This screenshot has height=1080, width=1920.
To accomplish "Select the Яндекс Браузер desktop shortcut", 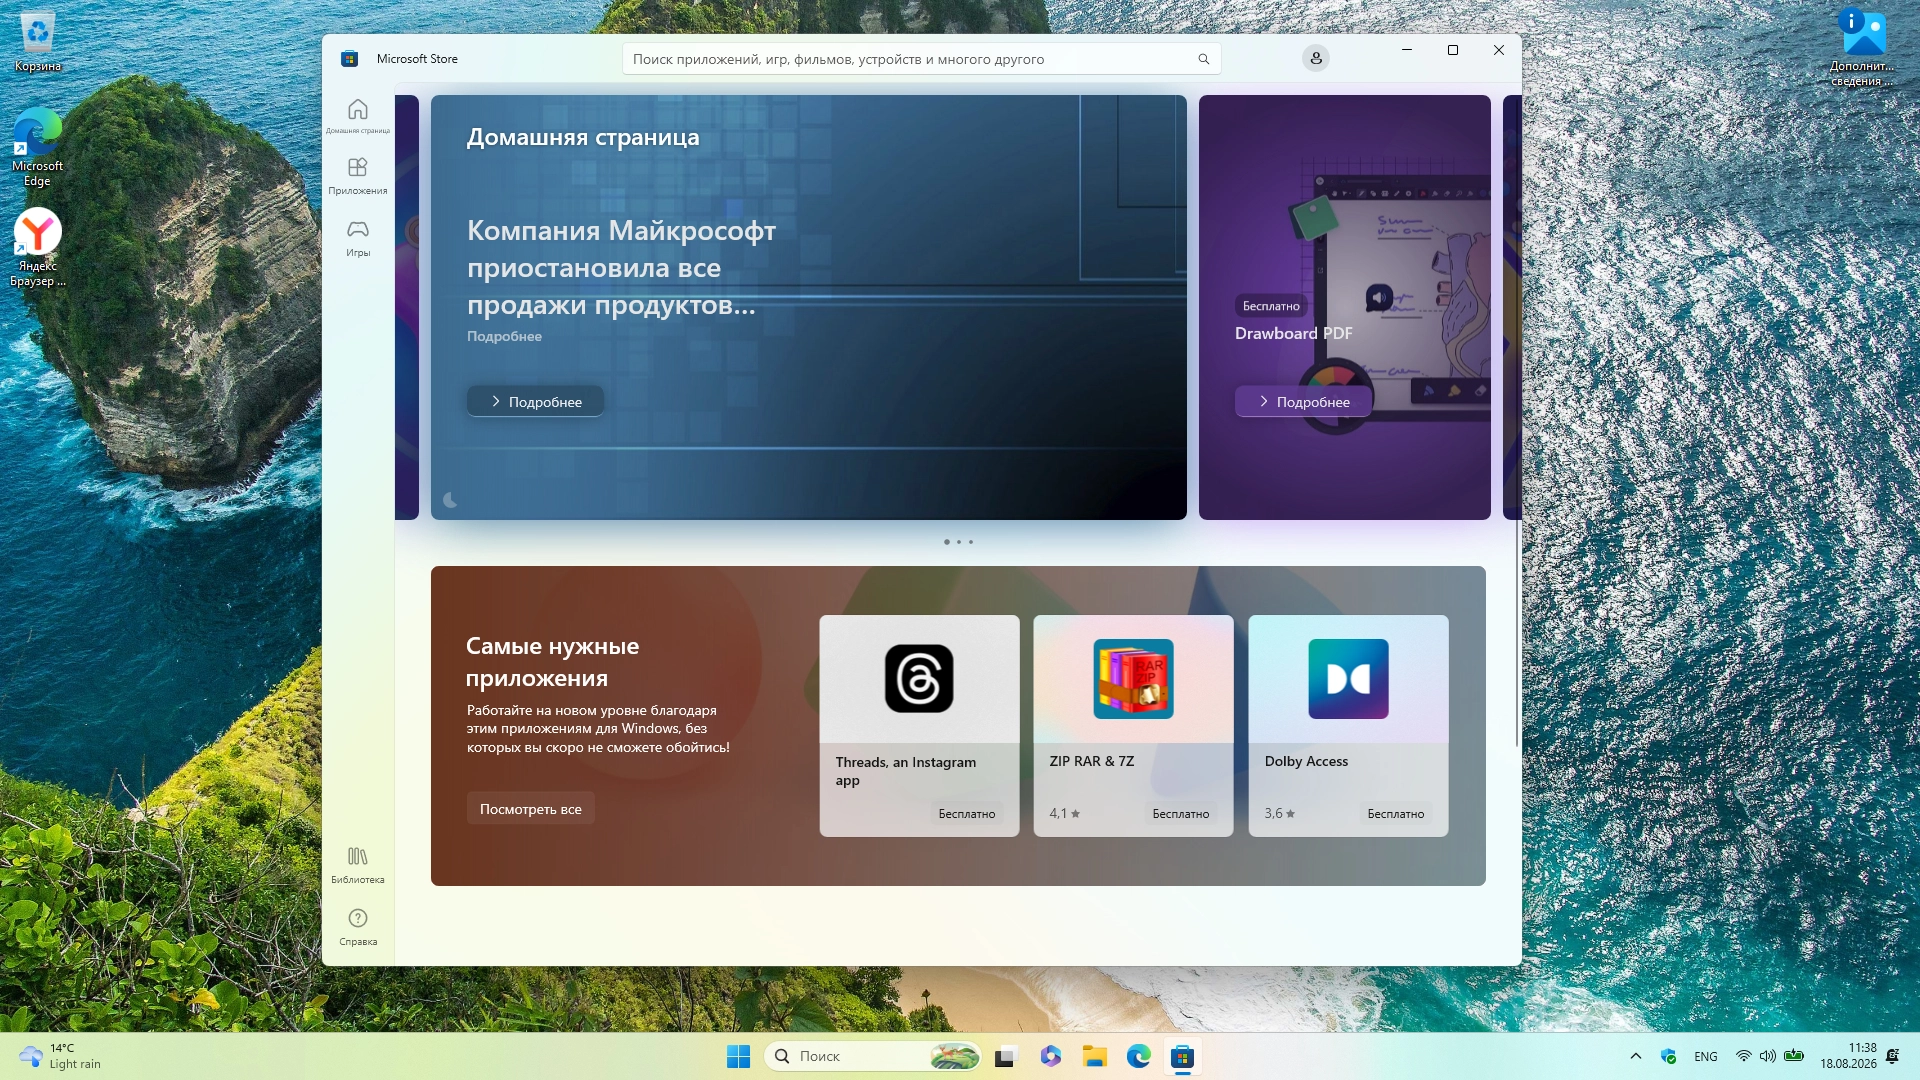I will click(38, 247).
